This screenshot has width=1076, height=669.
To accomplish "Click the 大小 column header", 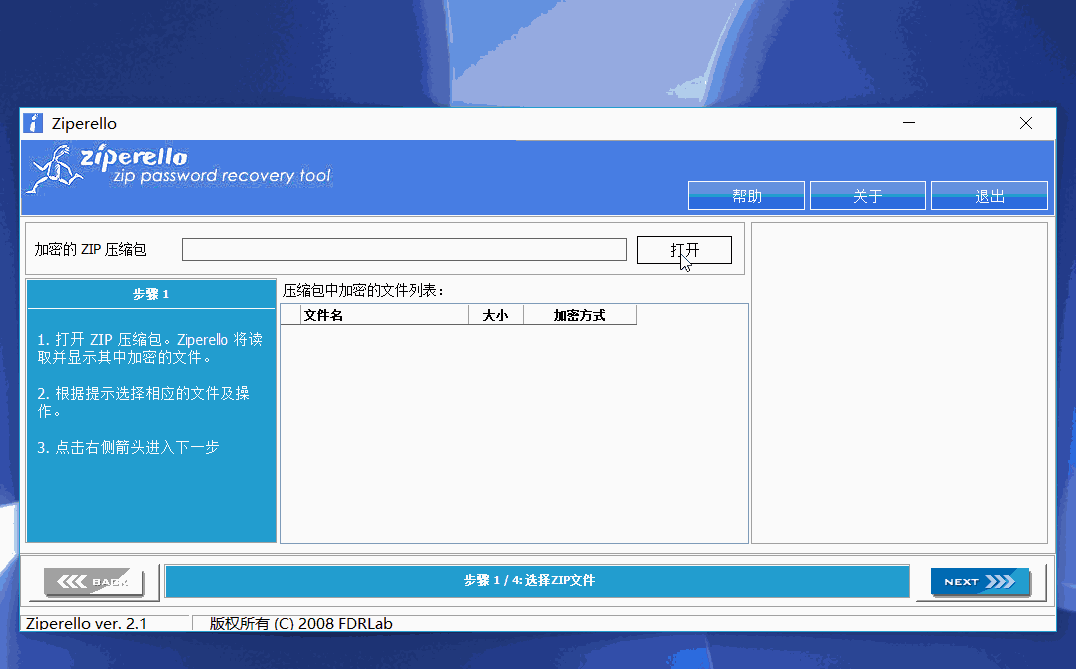I will pos(495,315).
